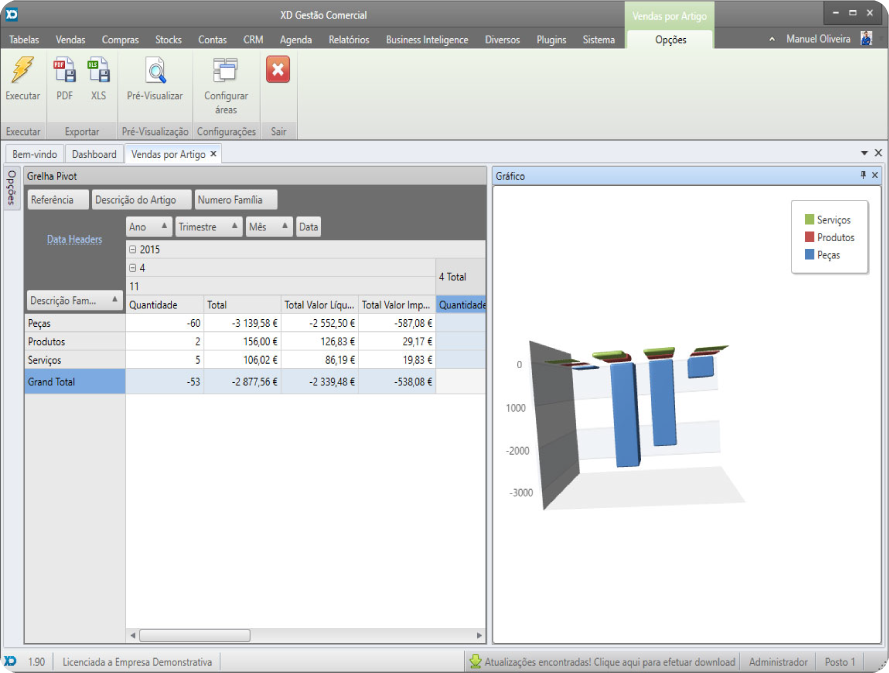The width and height of the screenshot is (889, 673).
Task: Switch to the Dashboard tab
Action: click(x=94, y=154)
